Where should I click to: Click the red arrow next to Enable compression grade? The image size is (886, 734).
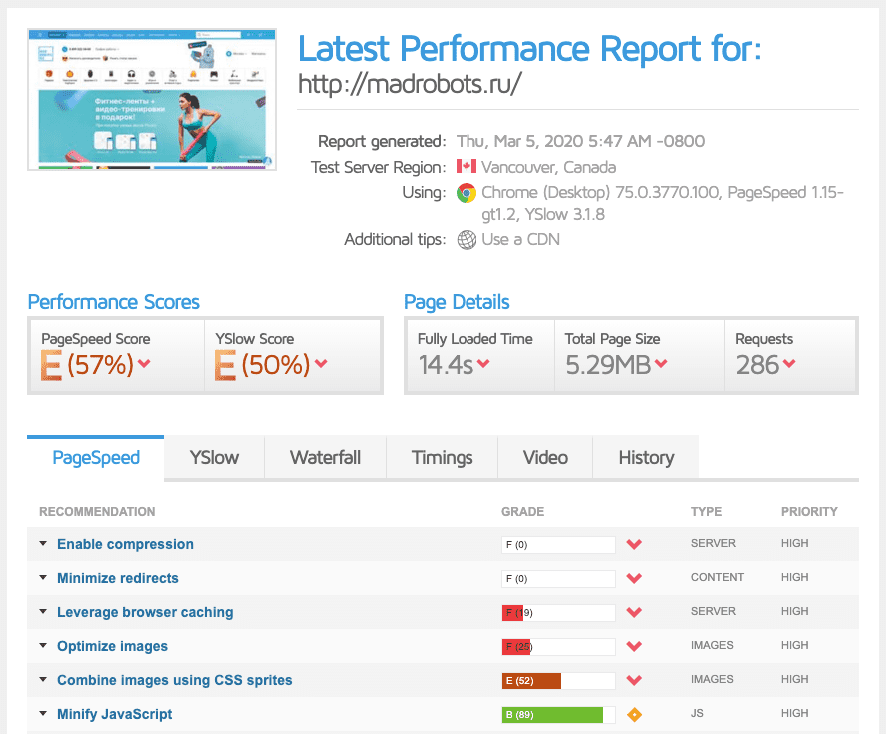tap(633, 545)
